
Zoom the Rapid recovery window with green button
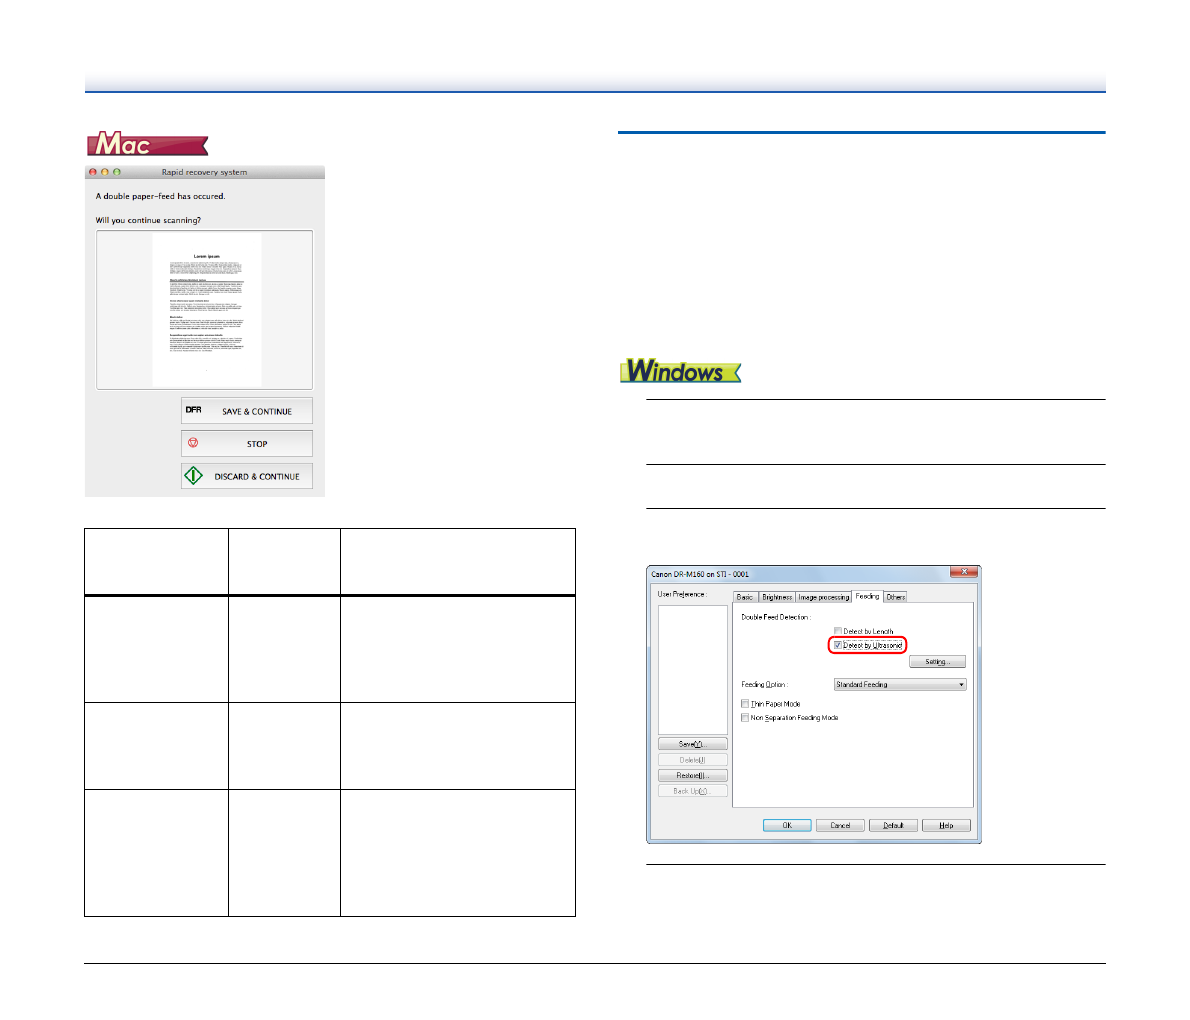click(x=116, y=172)
